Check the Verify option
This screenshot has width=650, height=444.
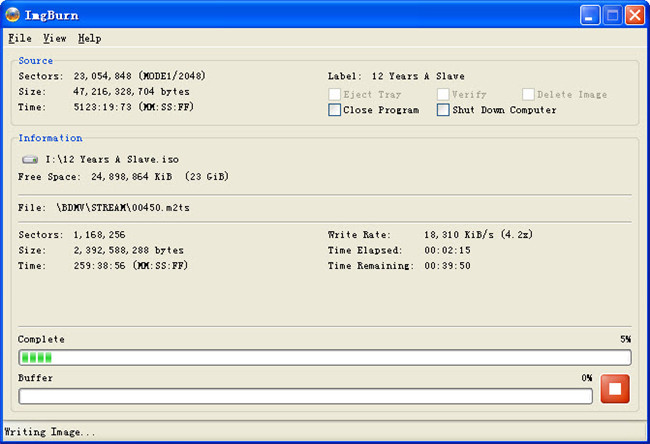pos(443,94)
